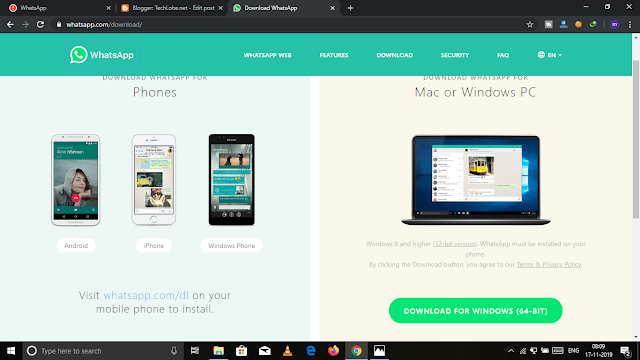Click the iPhone download button
640x360 pixels.
click(x=154, y=245)
